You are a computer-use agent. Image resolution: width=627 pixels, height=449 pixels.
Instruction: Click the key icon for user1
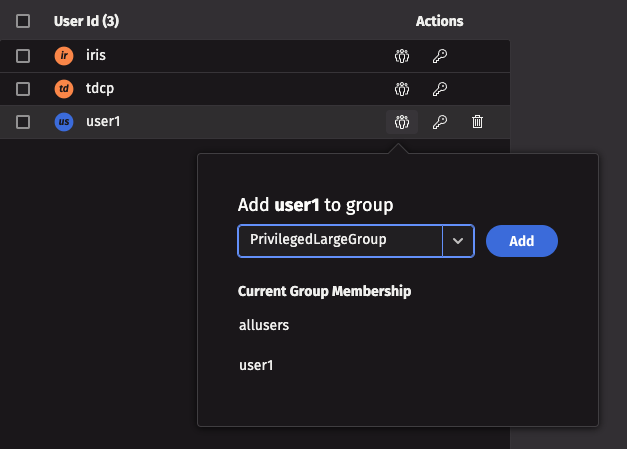click(439, 122)
